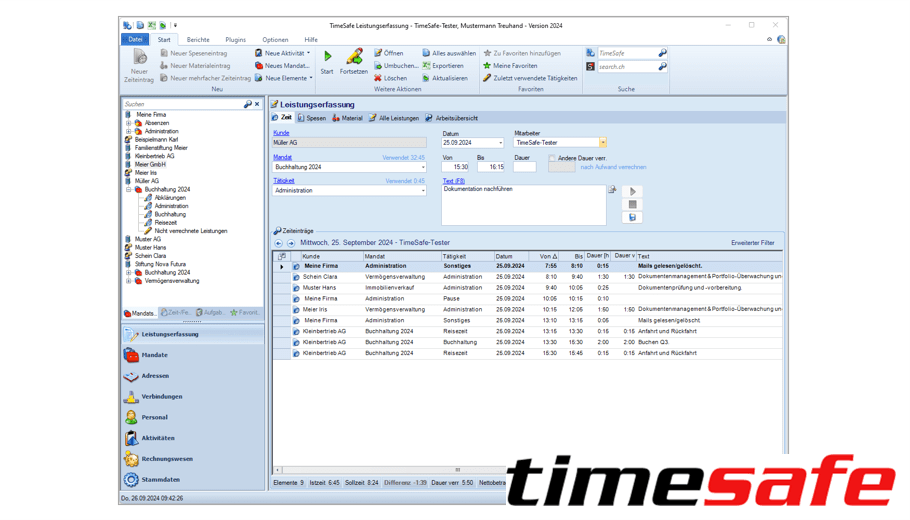Click into the Von time field
The width and height of the screenshot is (910, 520).
coord(458,168)
